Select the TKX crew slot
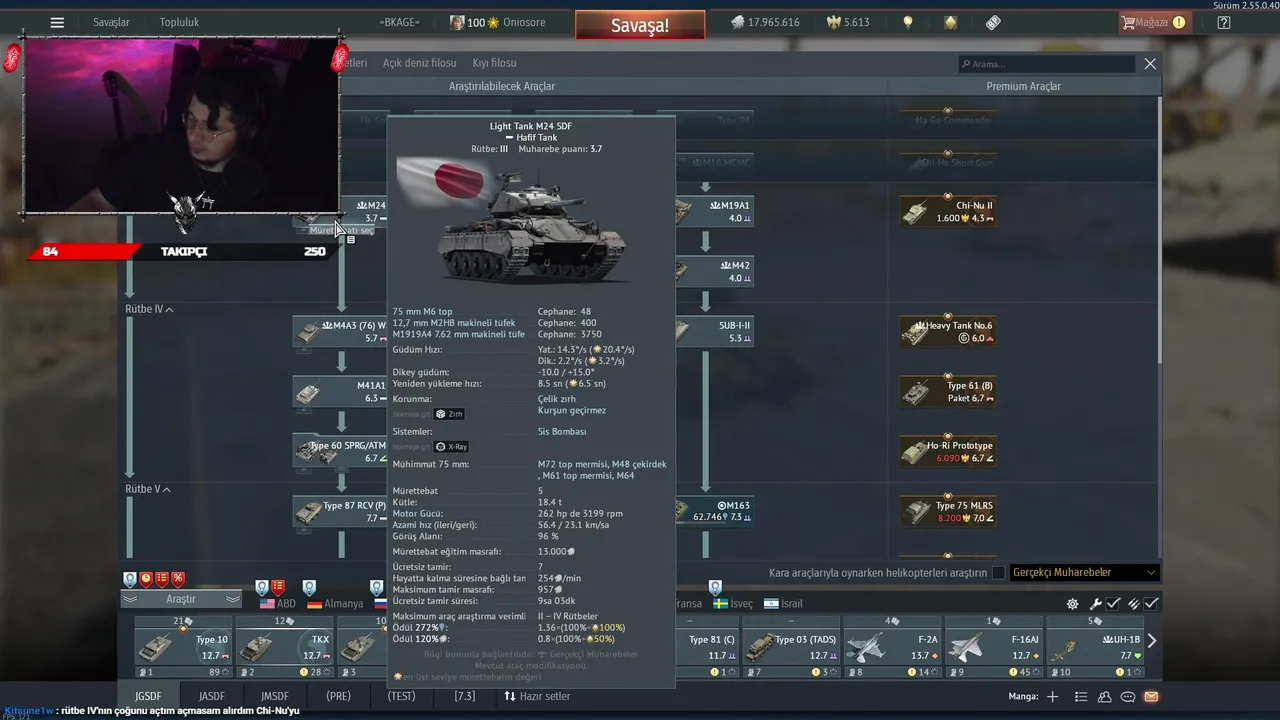The width and height of the screenshot is (1280, 720). point(284,647)
